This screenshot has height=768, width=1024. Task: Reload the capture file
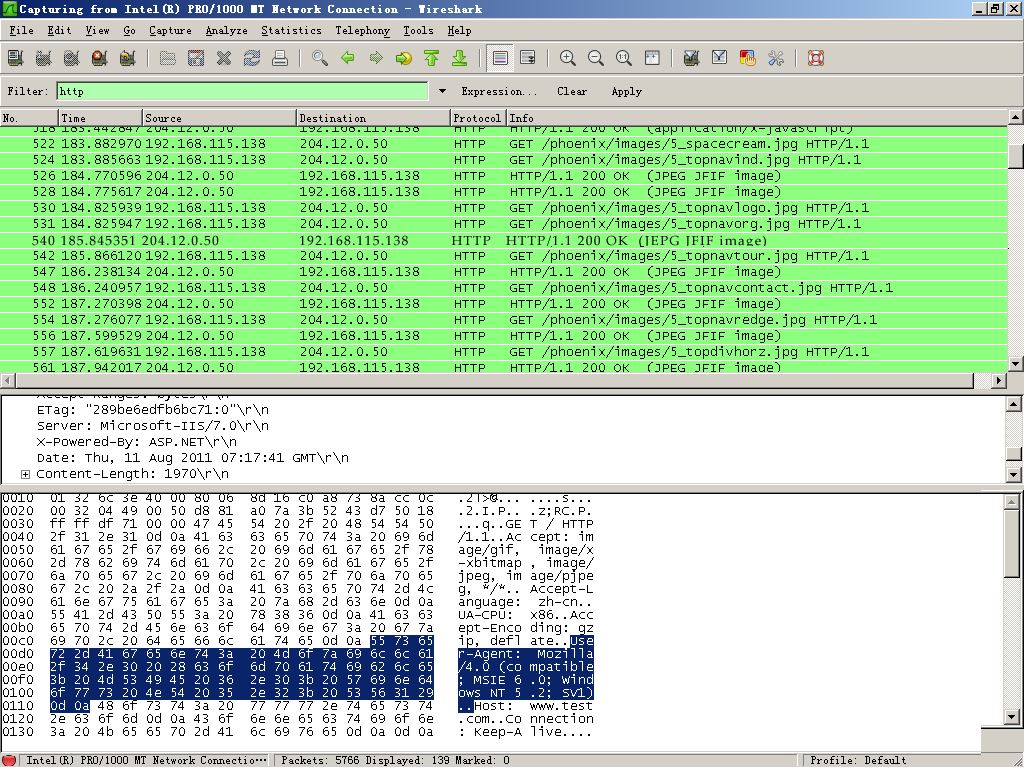click(252, 58)
